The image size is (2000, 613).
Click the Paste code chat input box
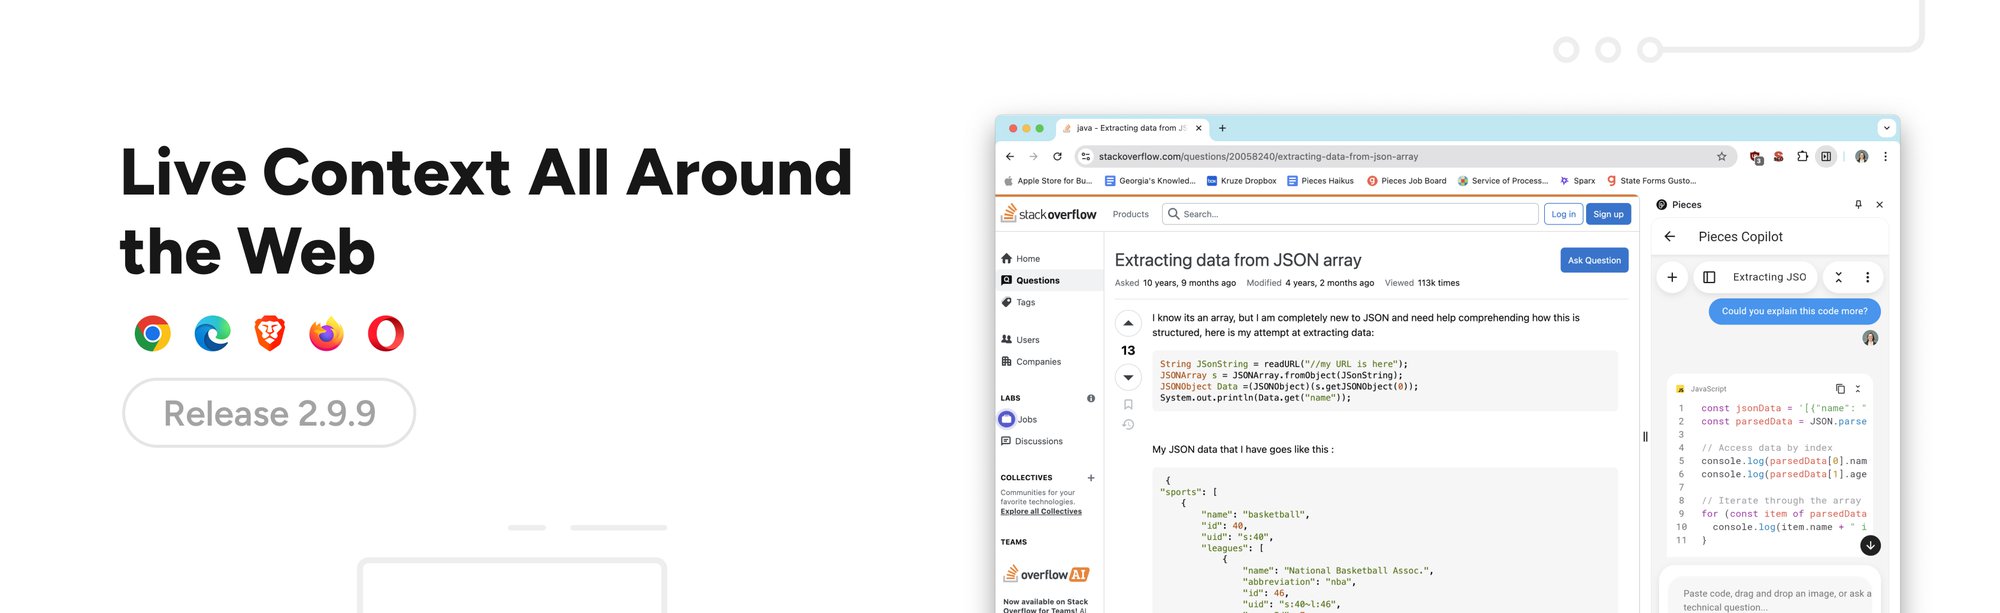(1776, 599)
